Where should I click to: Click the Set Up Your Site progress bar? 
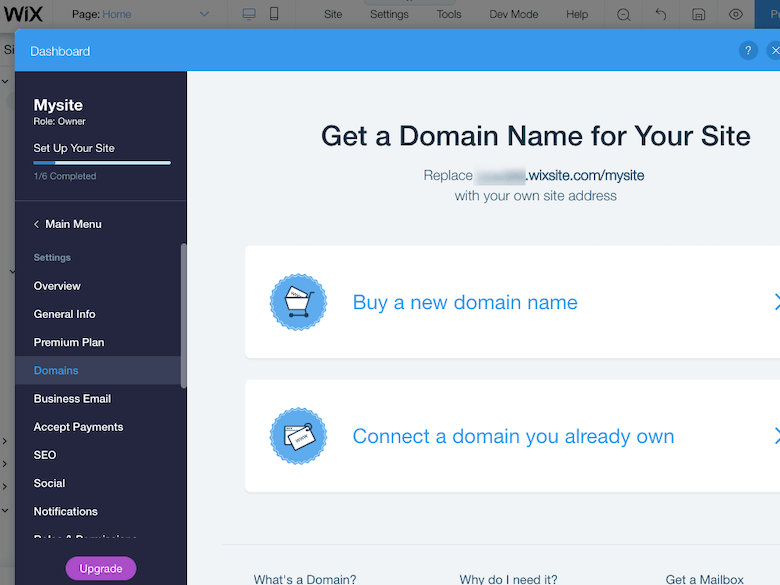point(101,162)
